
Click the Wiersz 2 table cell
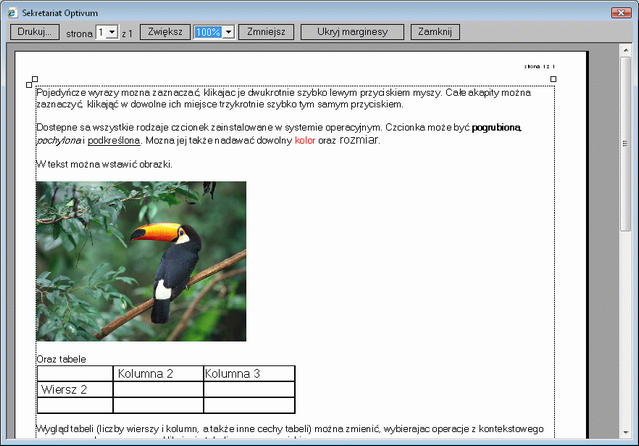click(75, 389)
